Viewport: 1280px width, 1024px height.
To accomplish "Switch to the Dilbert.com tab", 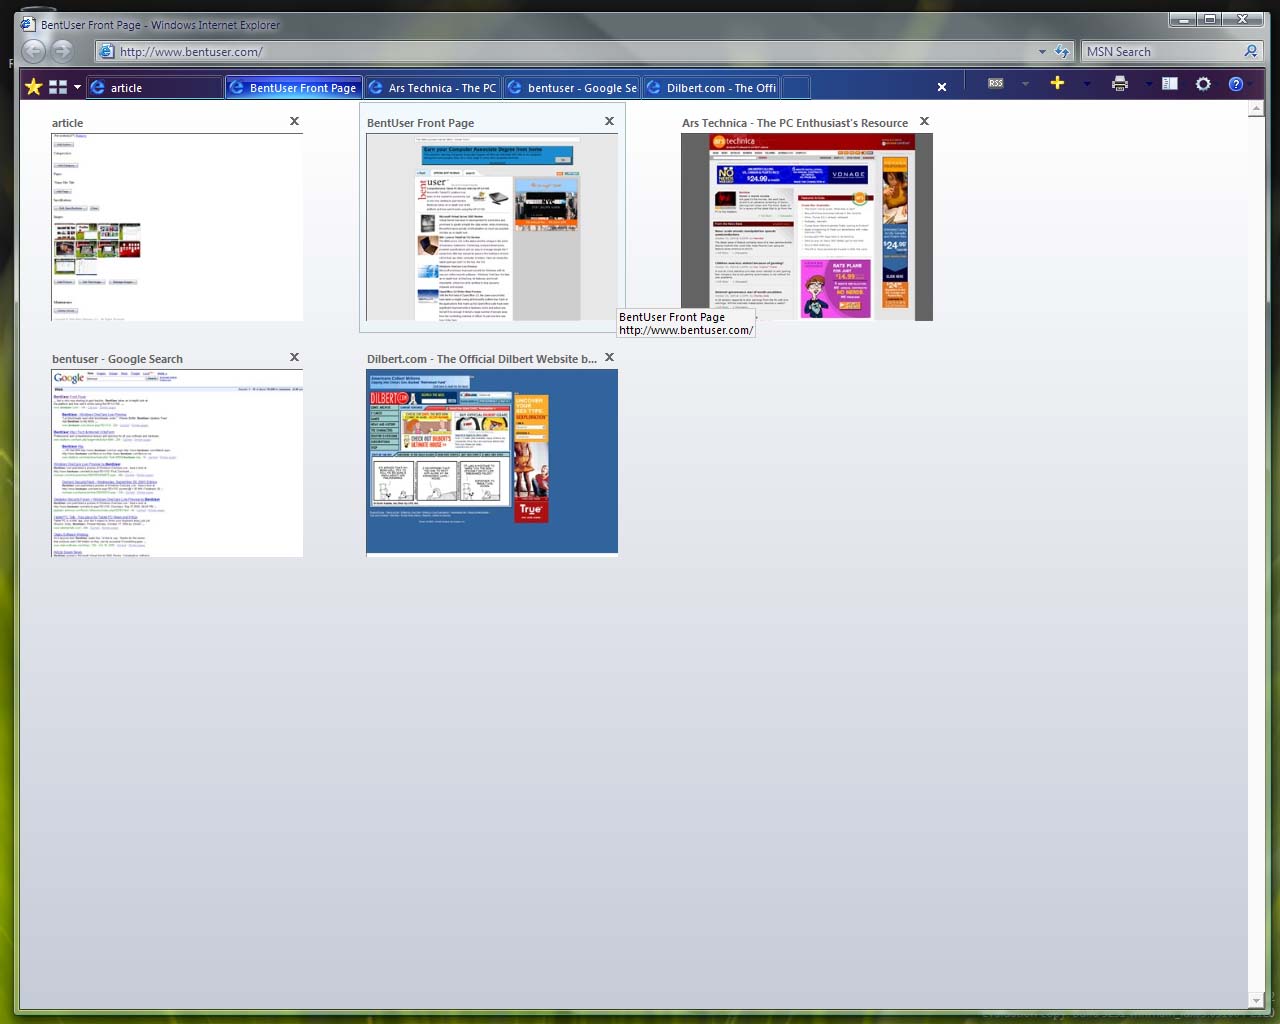I will (x=710, y=88).
